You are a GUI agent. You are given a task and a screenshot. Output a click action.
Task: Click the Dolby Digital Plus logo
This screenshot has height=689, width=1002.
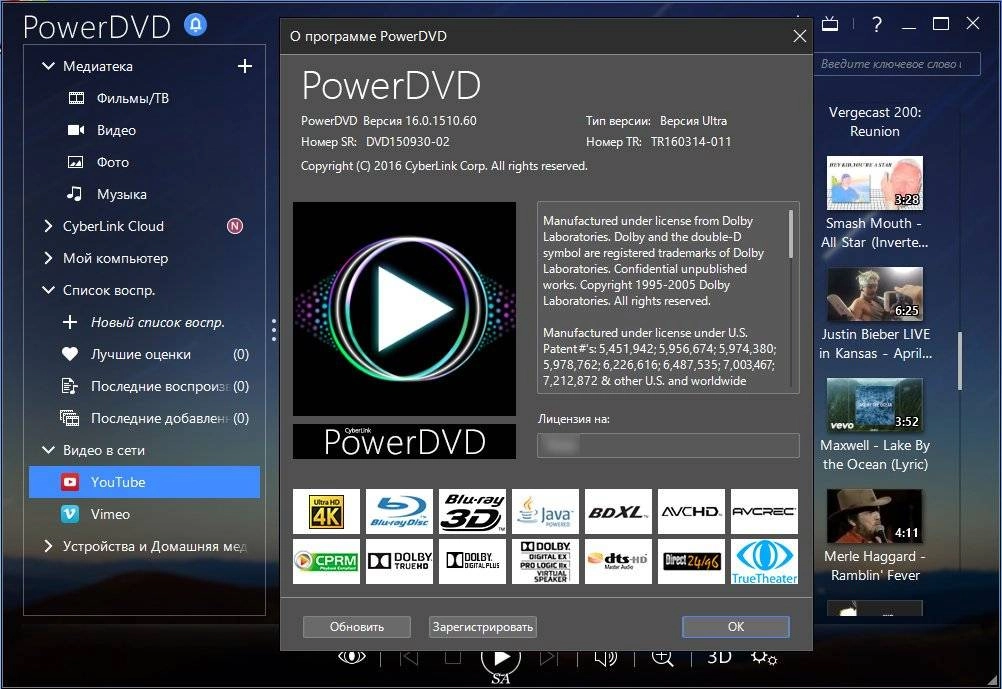click(x=472, y=561)
